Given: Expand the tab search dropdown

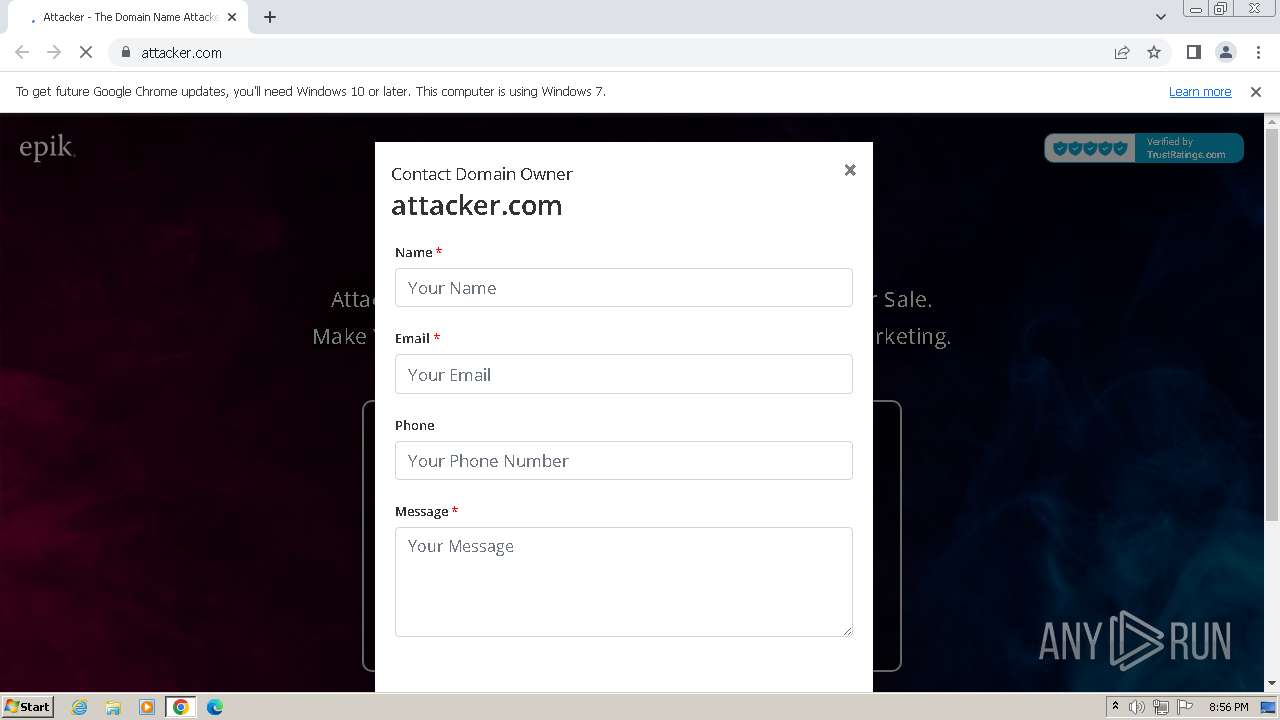Looking at the screenshot, I should [x=1160, y=17].
